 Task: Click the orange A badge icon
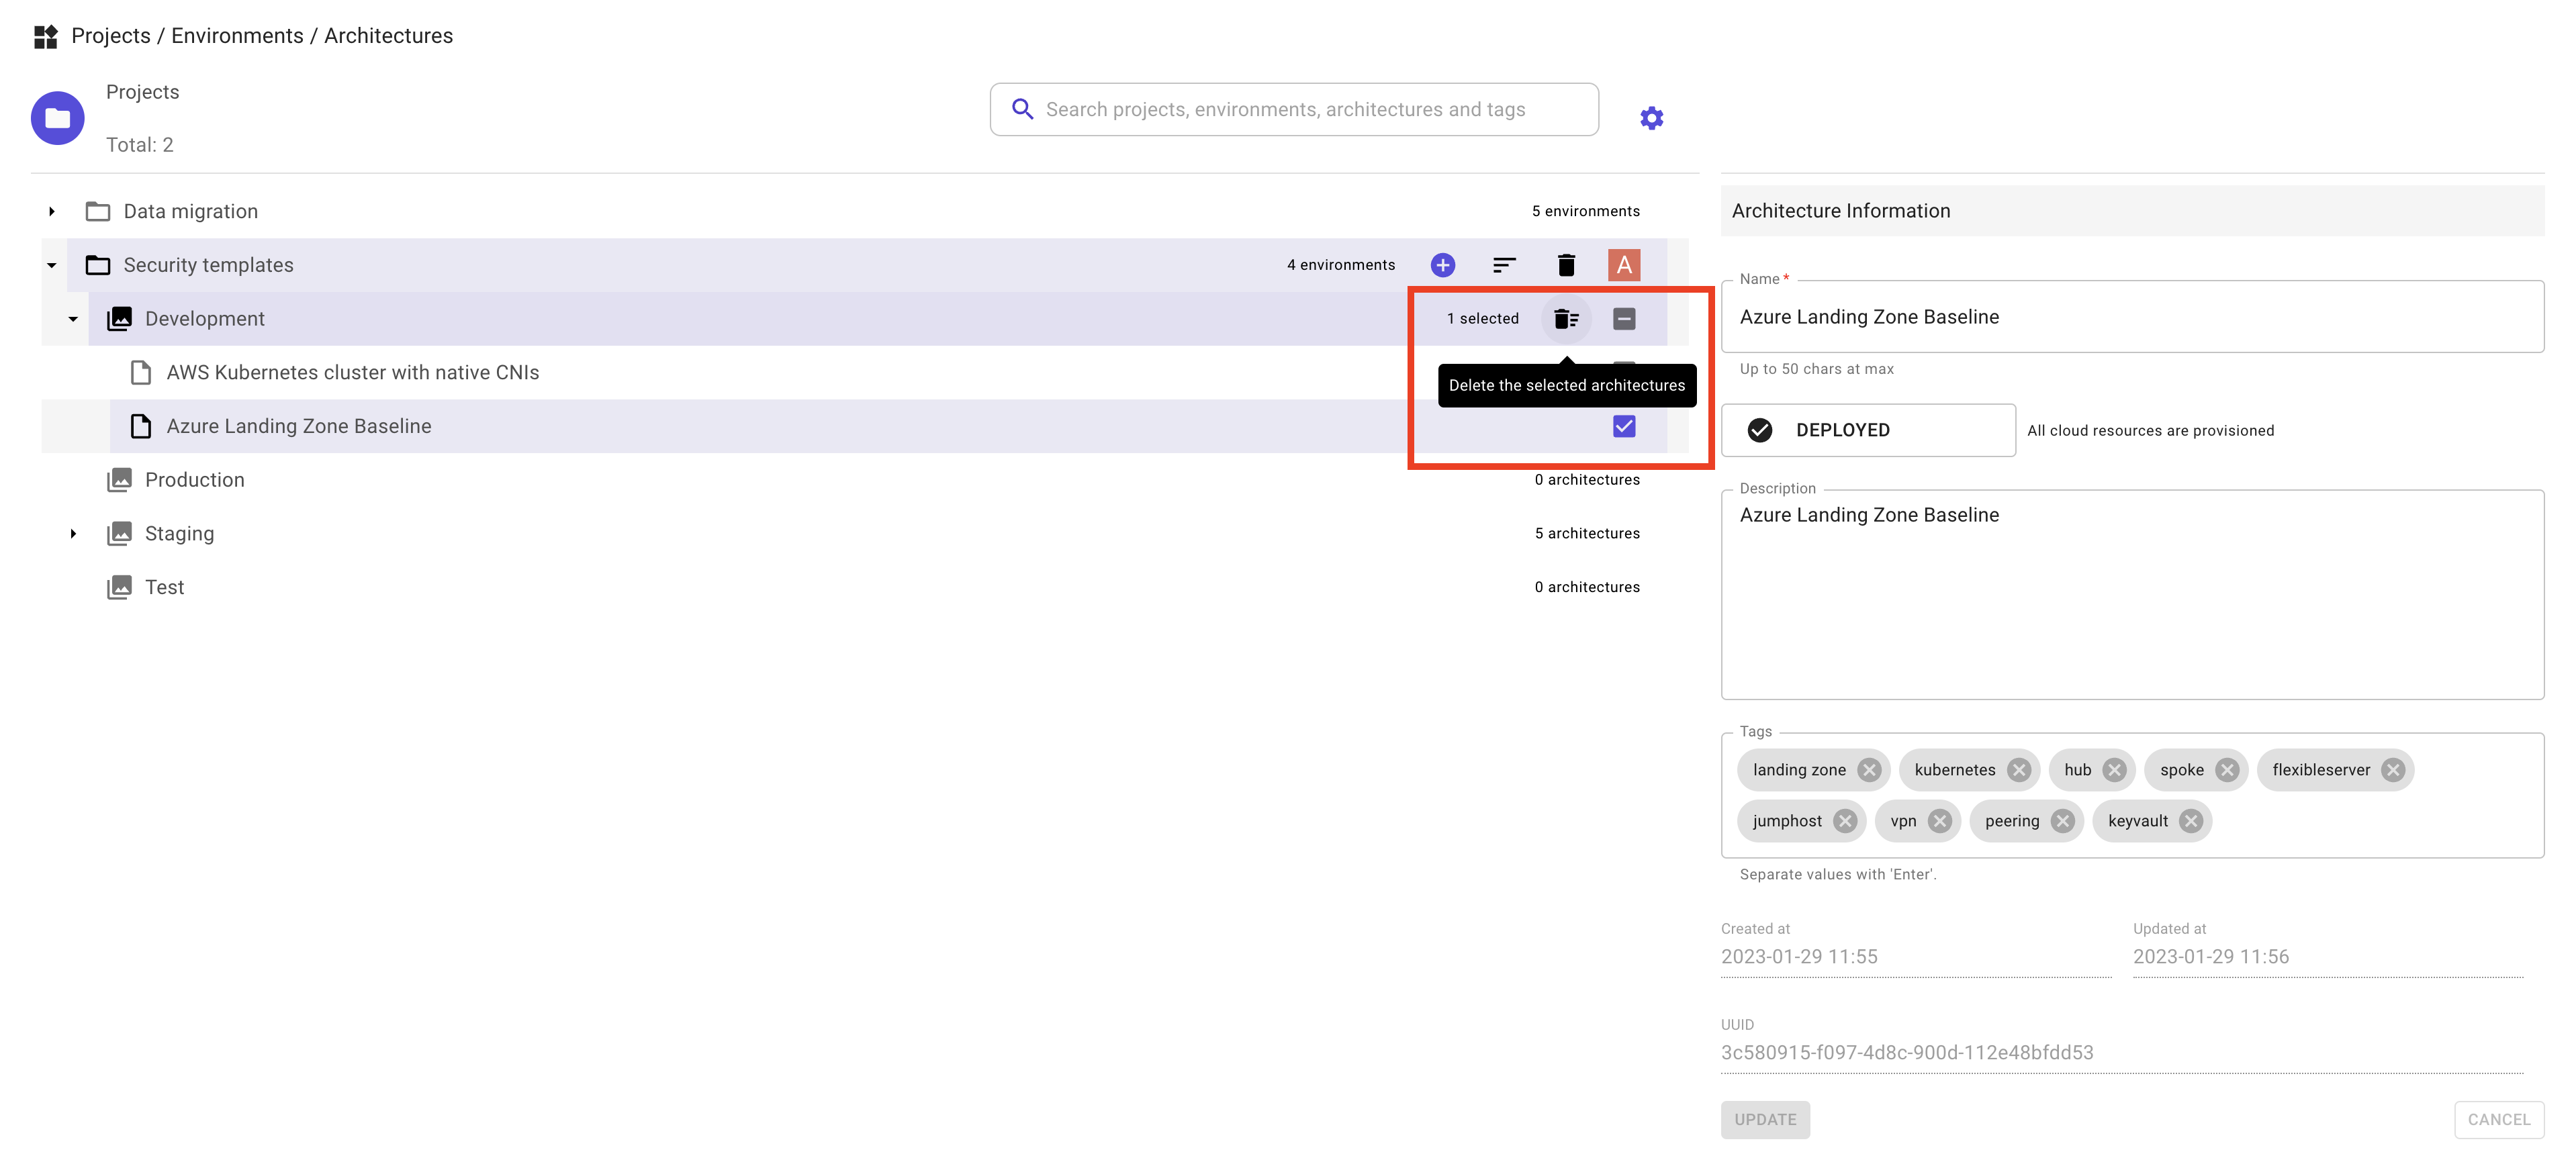coord(1624,265)
